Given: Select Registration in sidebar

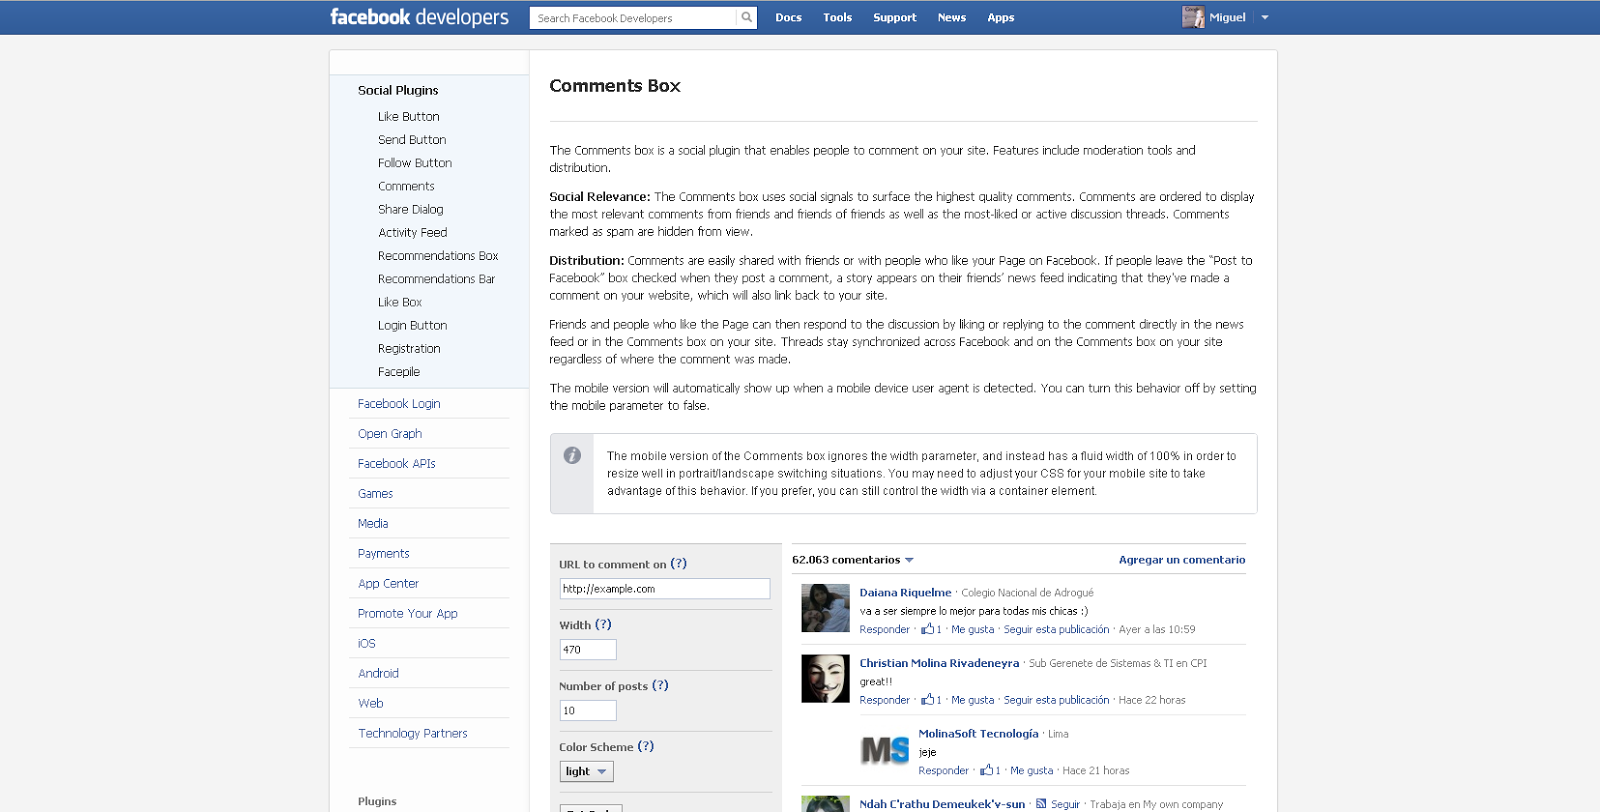Looking at the screenshot, I should click(409, 348).
